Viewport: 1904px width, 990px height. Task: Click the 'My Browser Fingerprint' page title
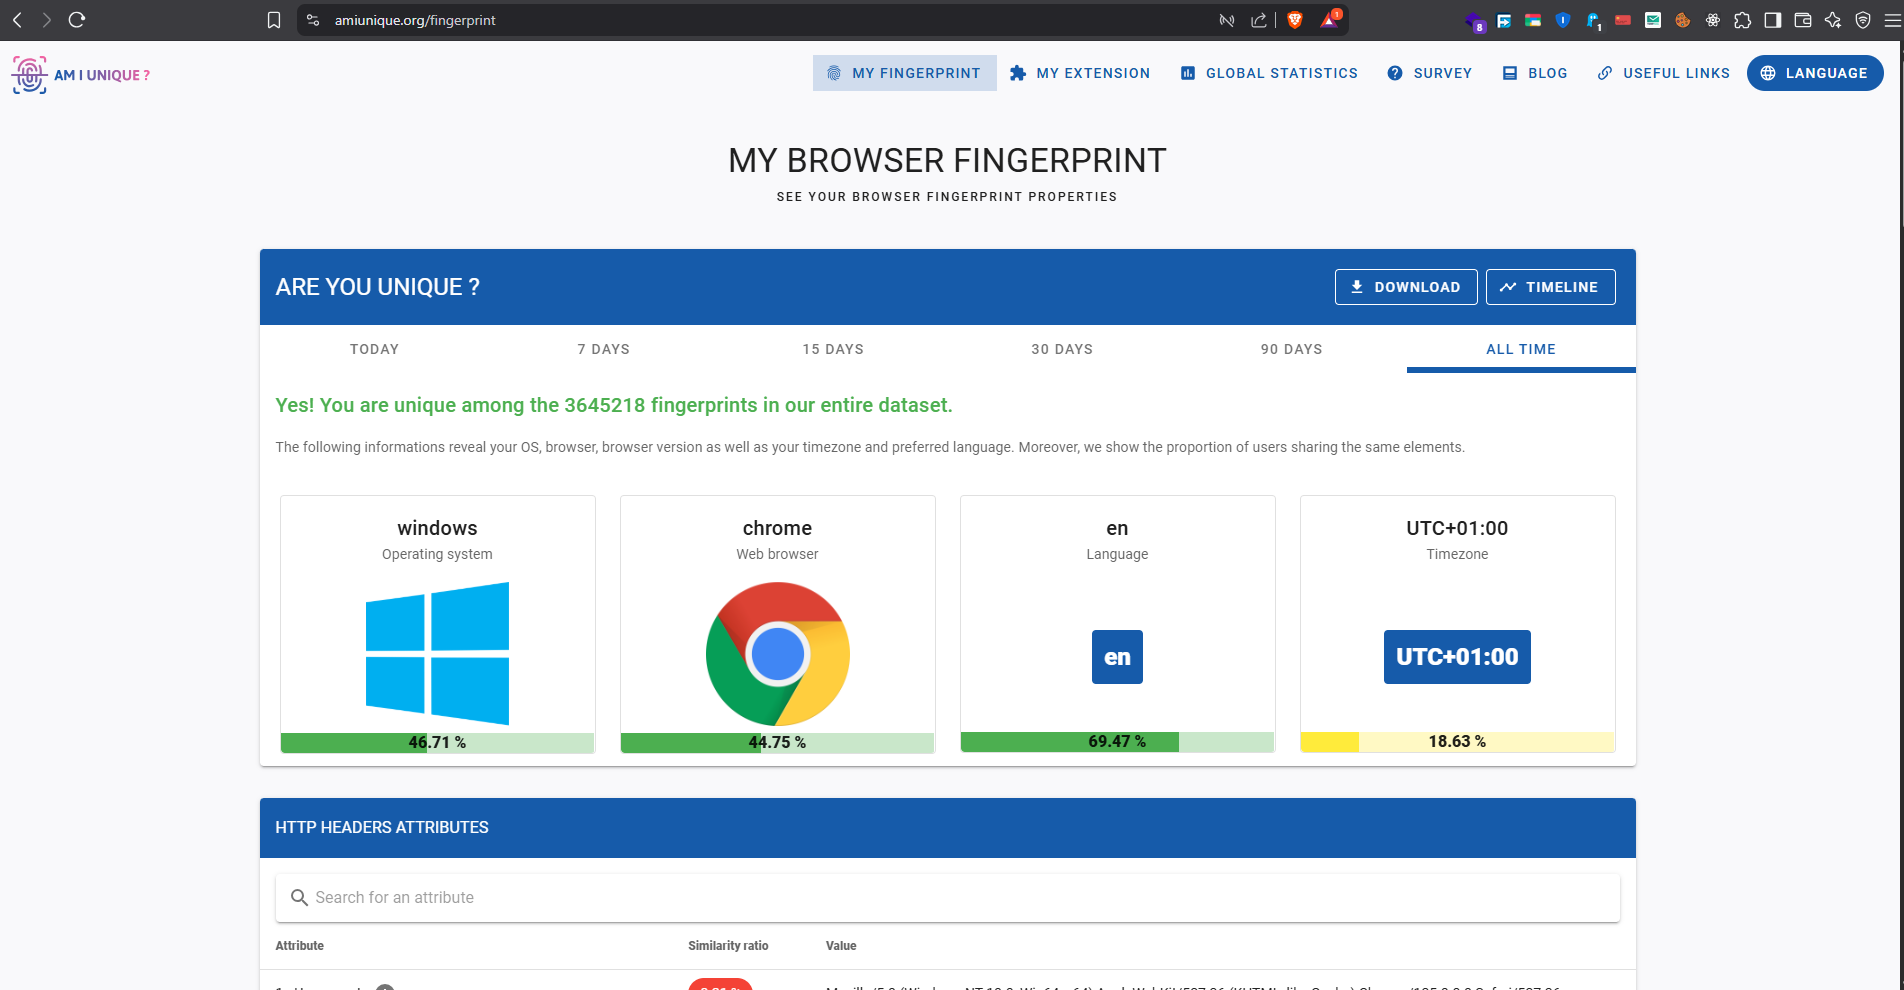(947, 160)
